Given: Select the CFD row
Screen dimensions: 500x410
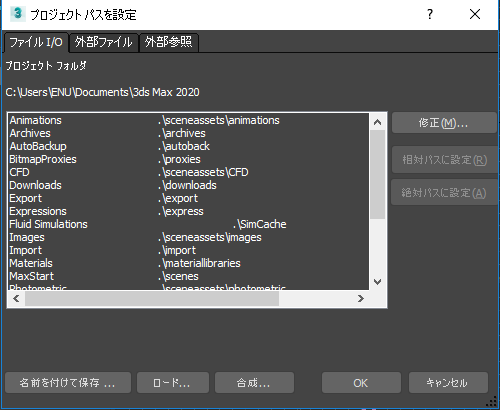Looking at the screenshot, I should 189,172.
